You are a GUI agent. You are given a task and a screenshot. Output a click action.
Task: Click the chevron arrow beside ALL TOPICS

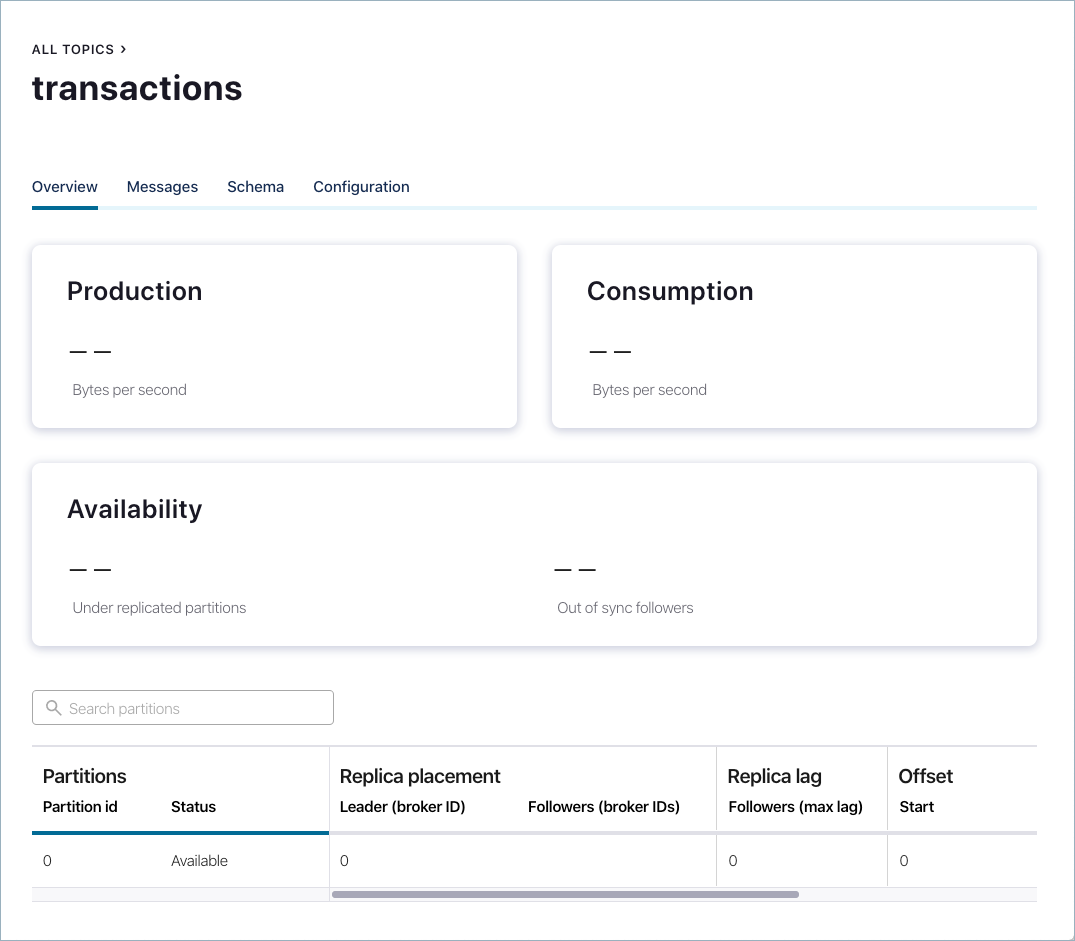coord(123,48)
